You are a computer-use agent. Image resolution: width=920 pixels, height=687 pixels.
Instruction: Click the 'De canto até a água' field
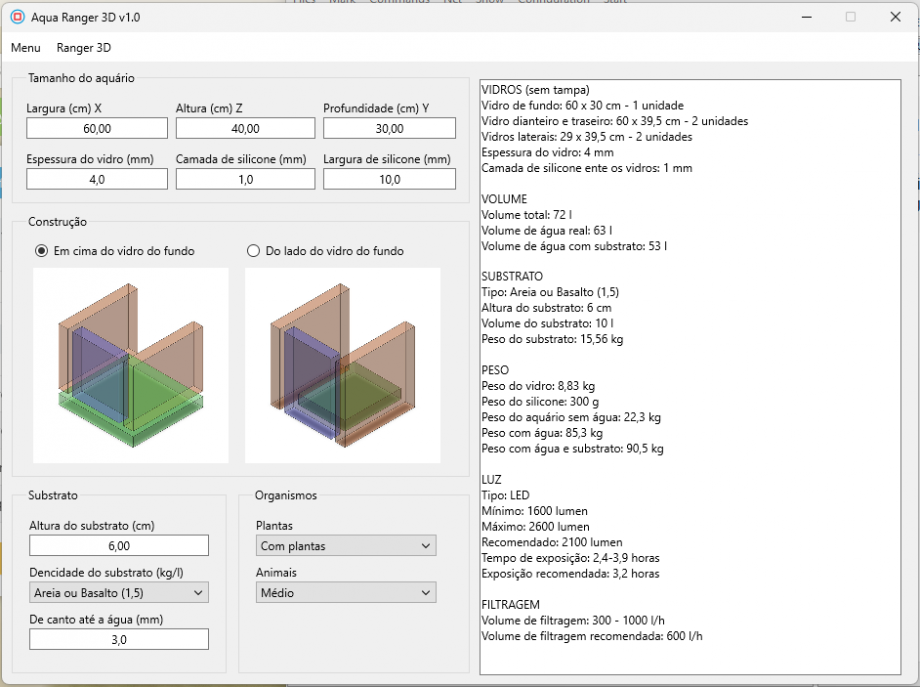click(119, 640)
